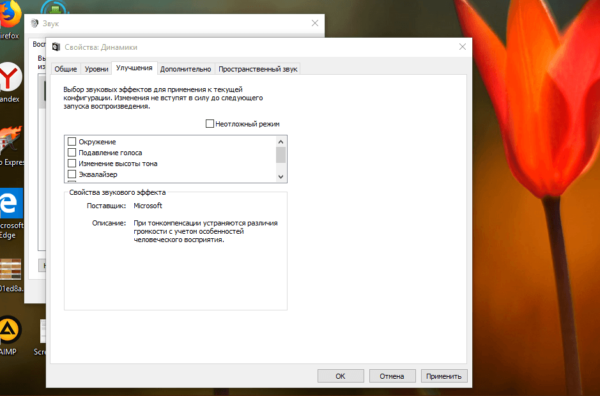
Task: Click Свойства звукового эффекта group title
Action: pyautogui.click(x=117, y=192)
